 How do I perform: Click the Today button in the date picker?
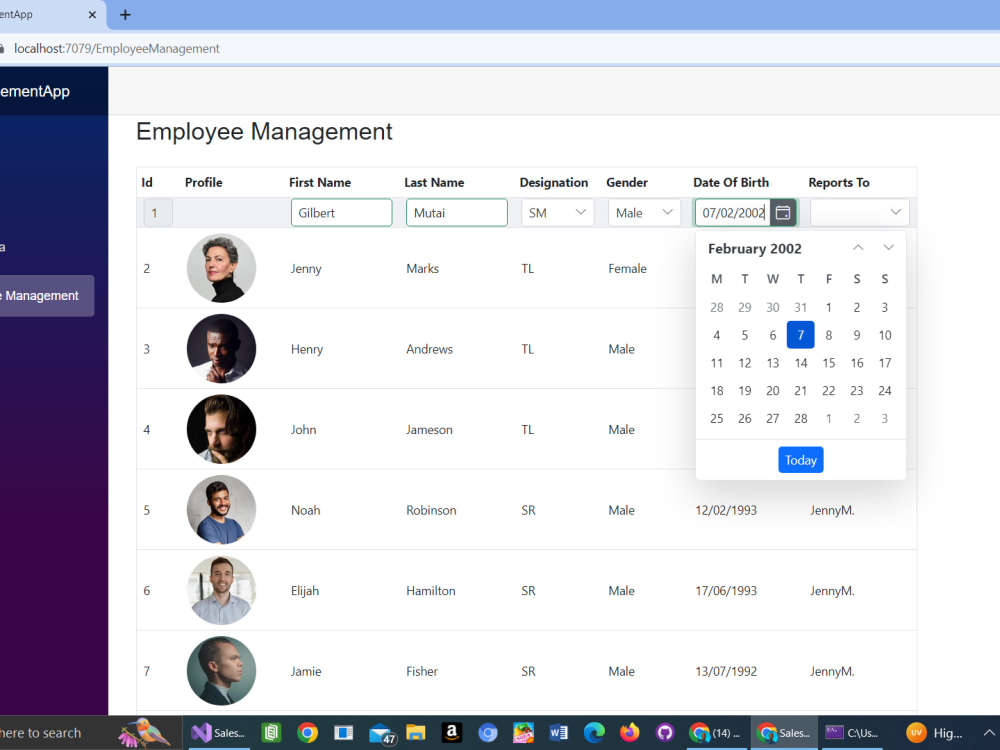(800, 459)
